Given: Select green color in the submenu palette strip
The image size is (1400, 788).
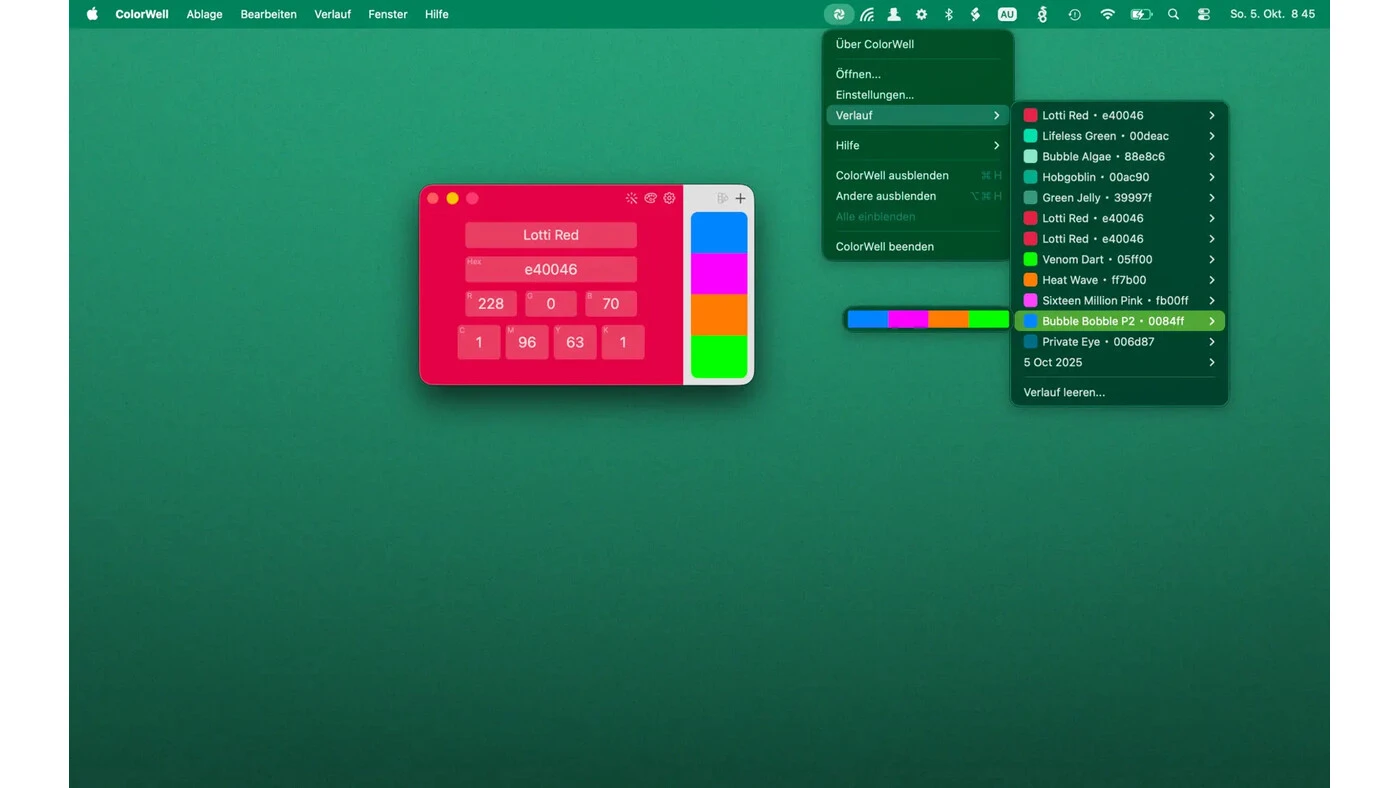Looking at the screenshot, I should tap(988, 319).
